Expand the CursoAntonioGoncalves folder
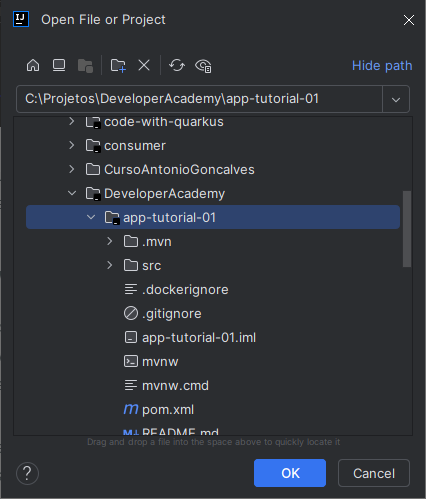The image size is (426, 499). click(72, 169)
